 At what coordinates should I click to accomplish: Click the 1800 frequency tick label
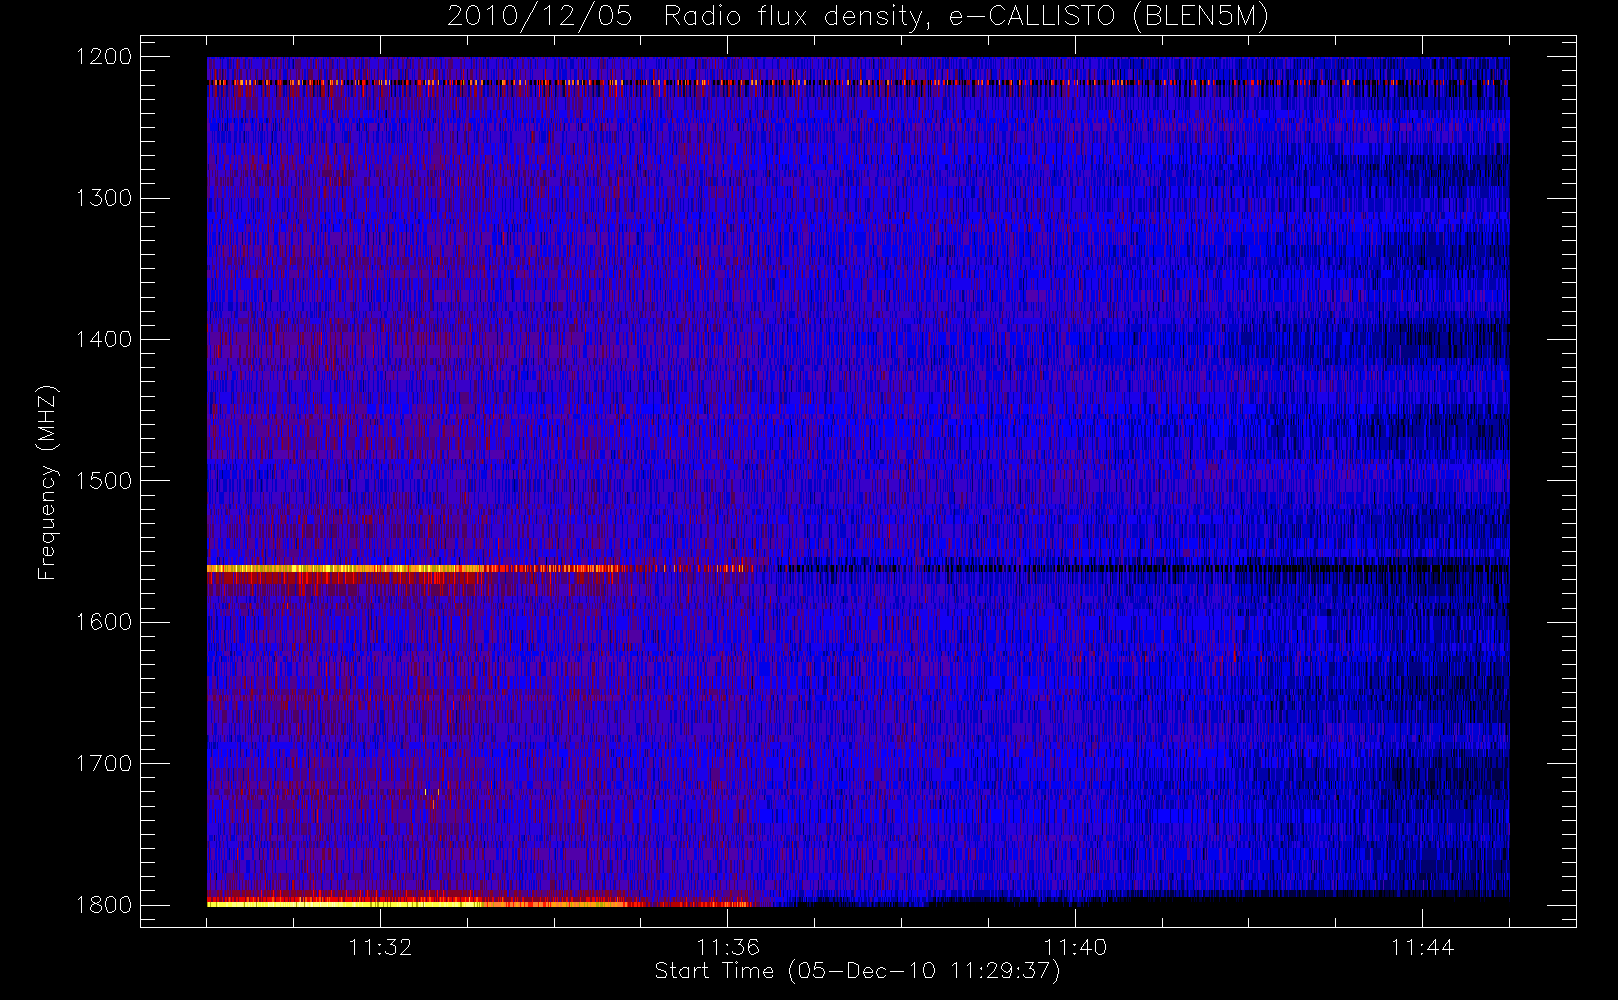[105, 905]
